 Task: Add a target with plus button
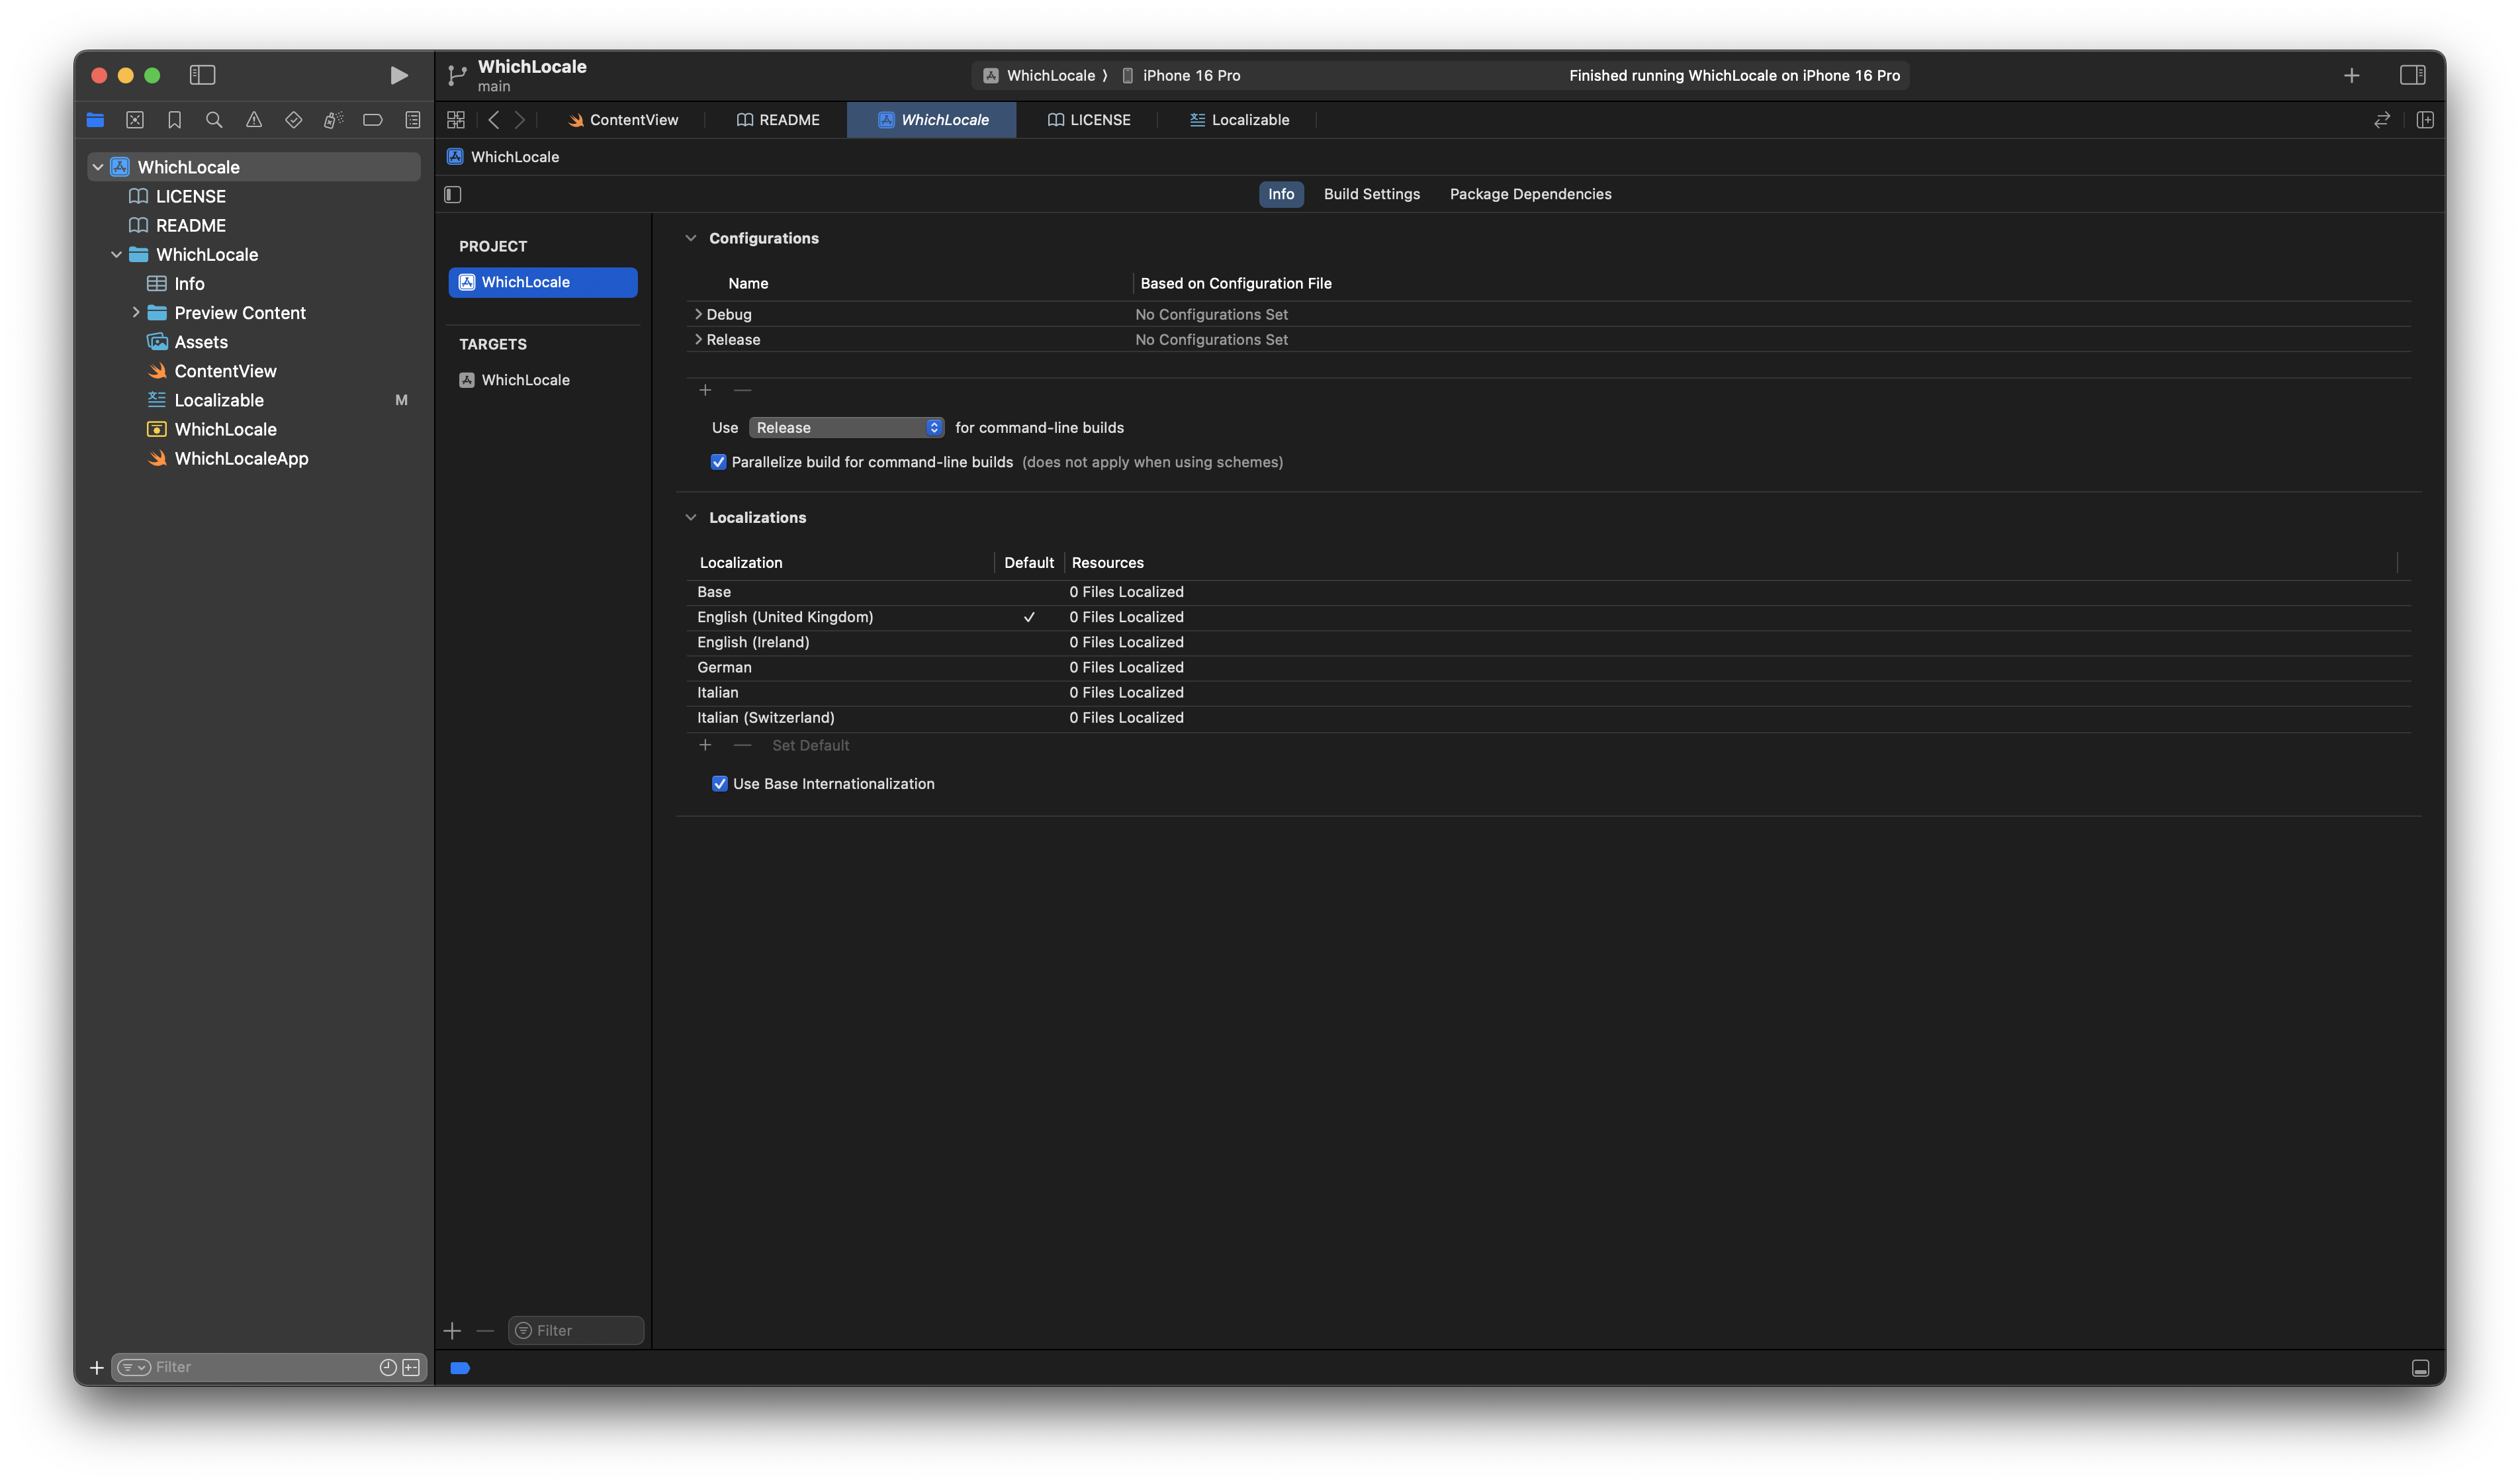453,1330
